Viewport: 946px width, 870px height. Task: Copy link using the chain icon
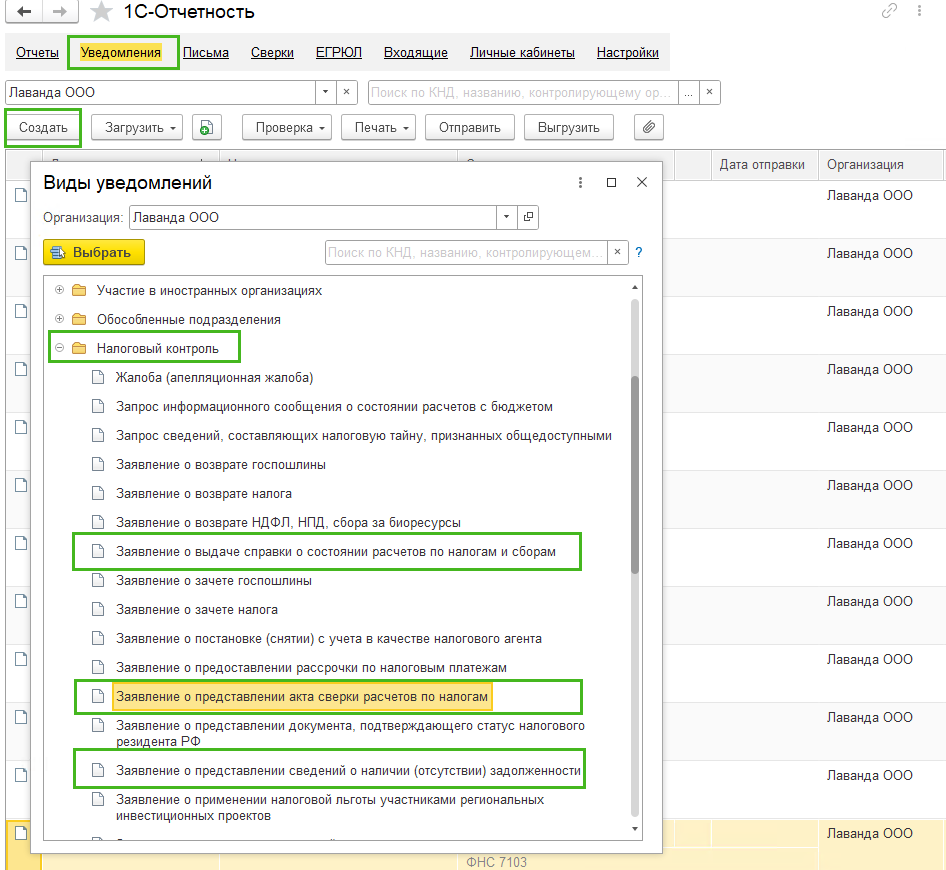point(889,11)
